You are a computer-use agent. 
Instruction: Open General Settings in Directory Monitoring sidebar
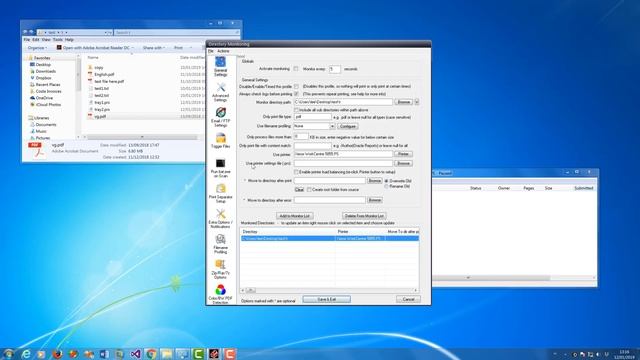coord(220,66)
